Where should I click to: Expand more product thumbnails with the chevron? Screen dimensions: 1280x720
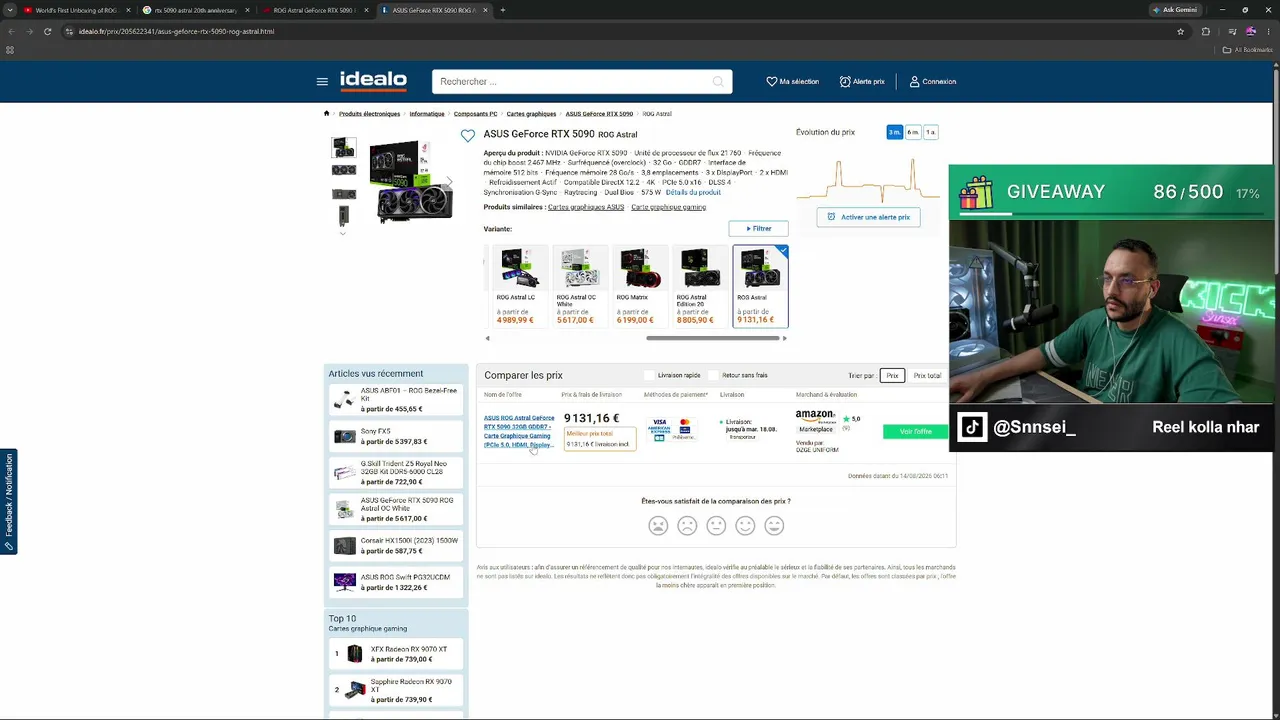coord(343,234)
